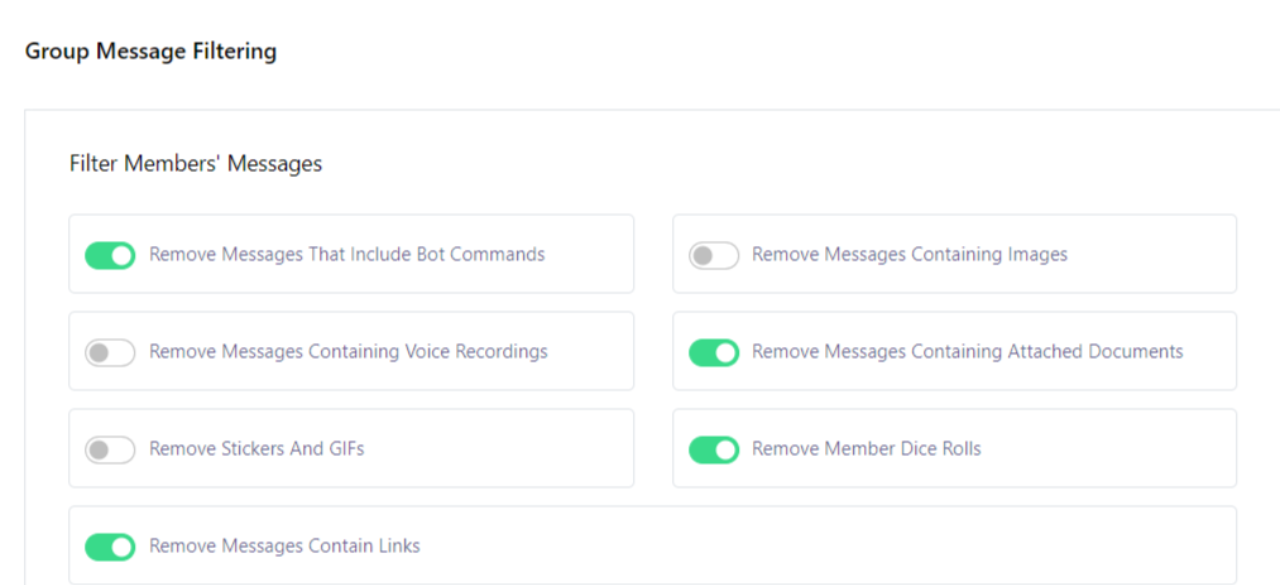Click 'Remove Messages Containing Attached Documents' label

click(968, 351)
